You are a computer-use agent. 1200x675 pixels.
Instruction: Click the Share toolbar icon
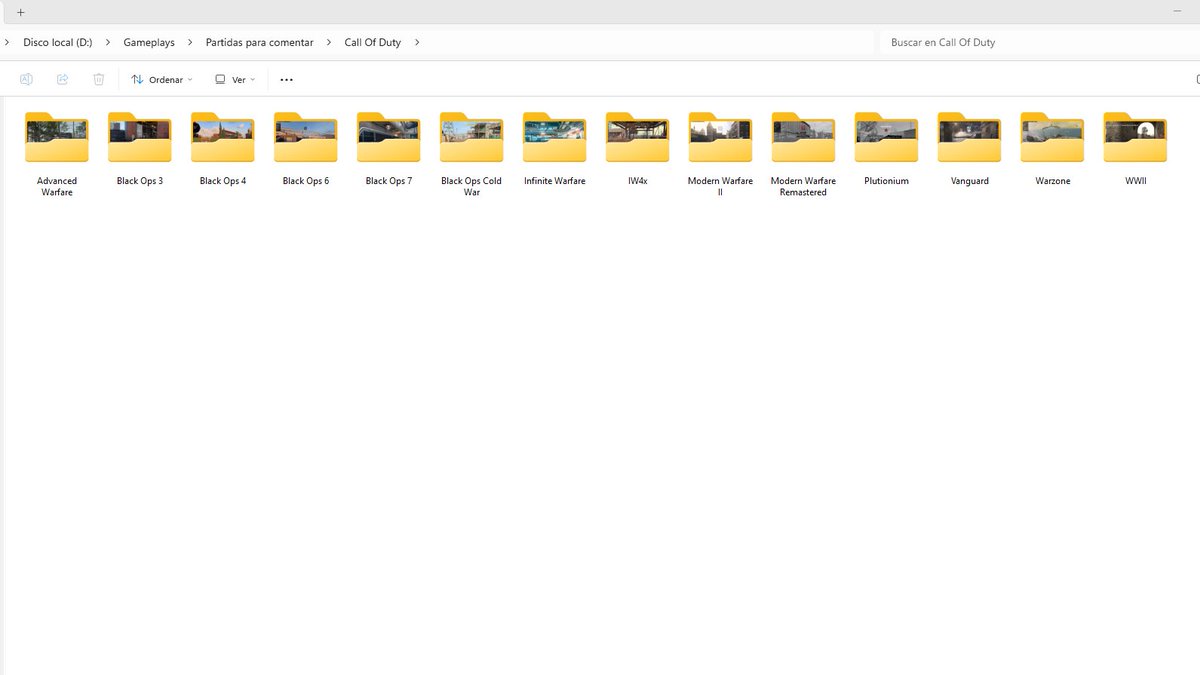pyautogui.click(x=63, y=79)
